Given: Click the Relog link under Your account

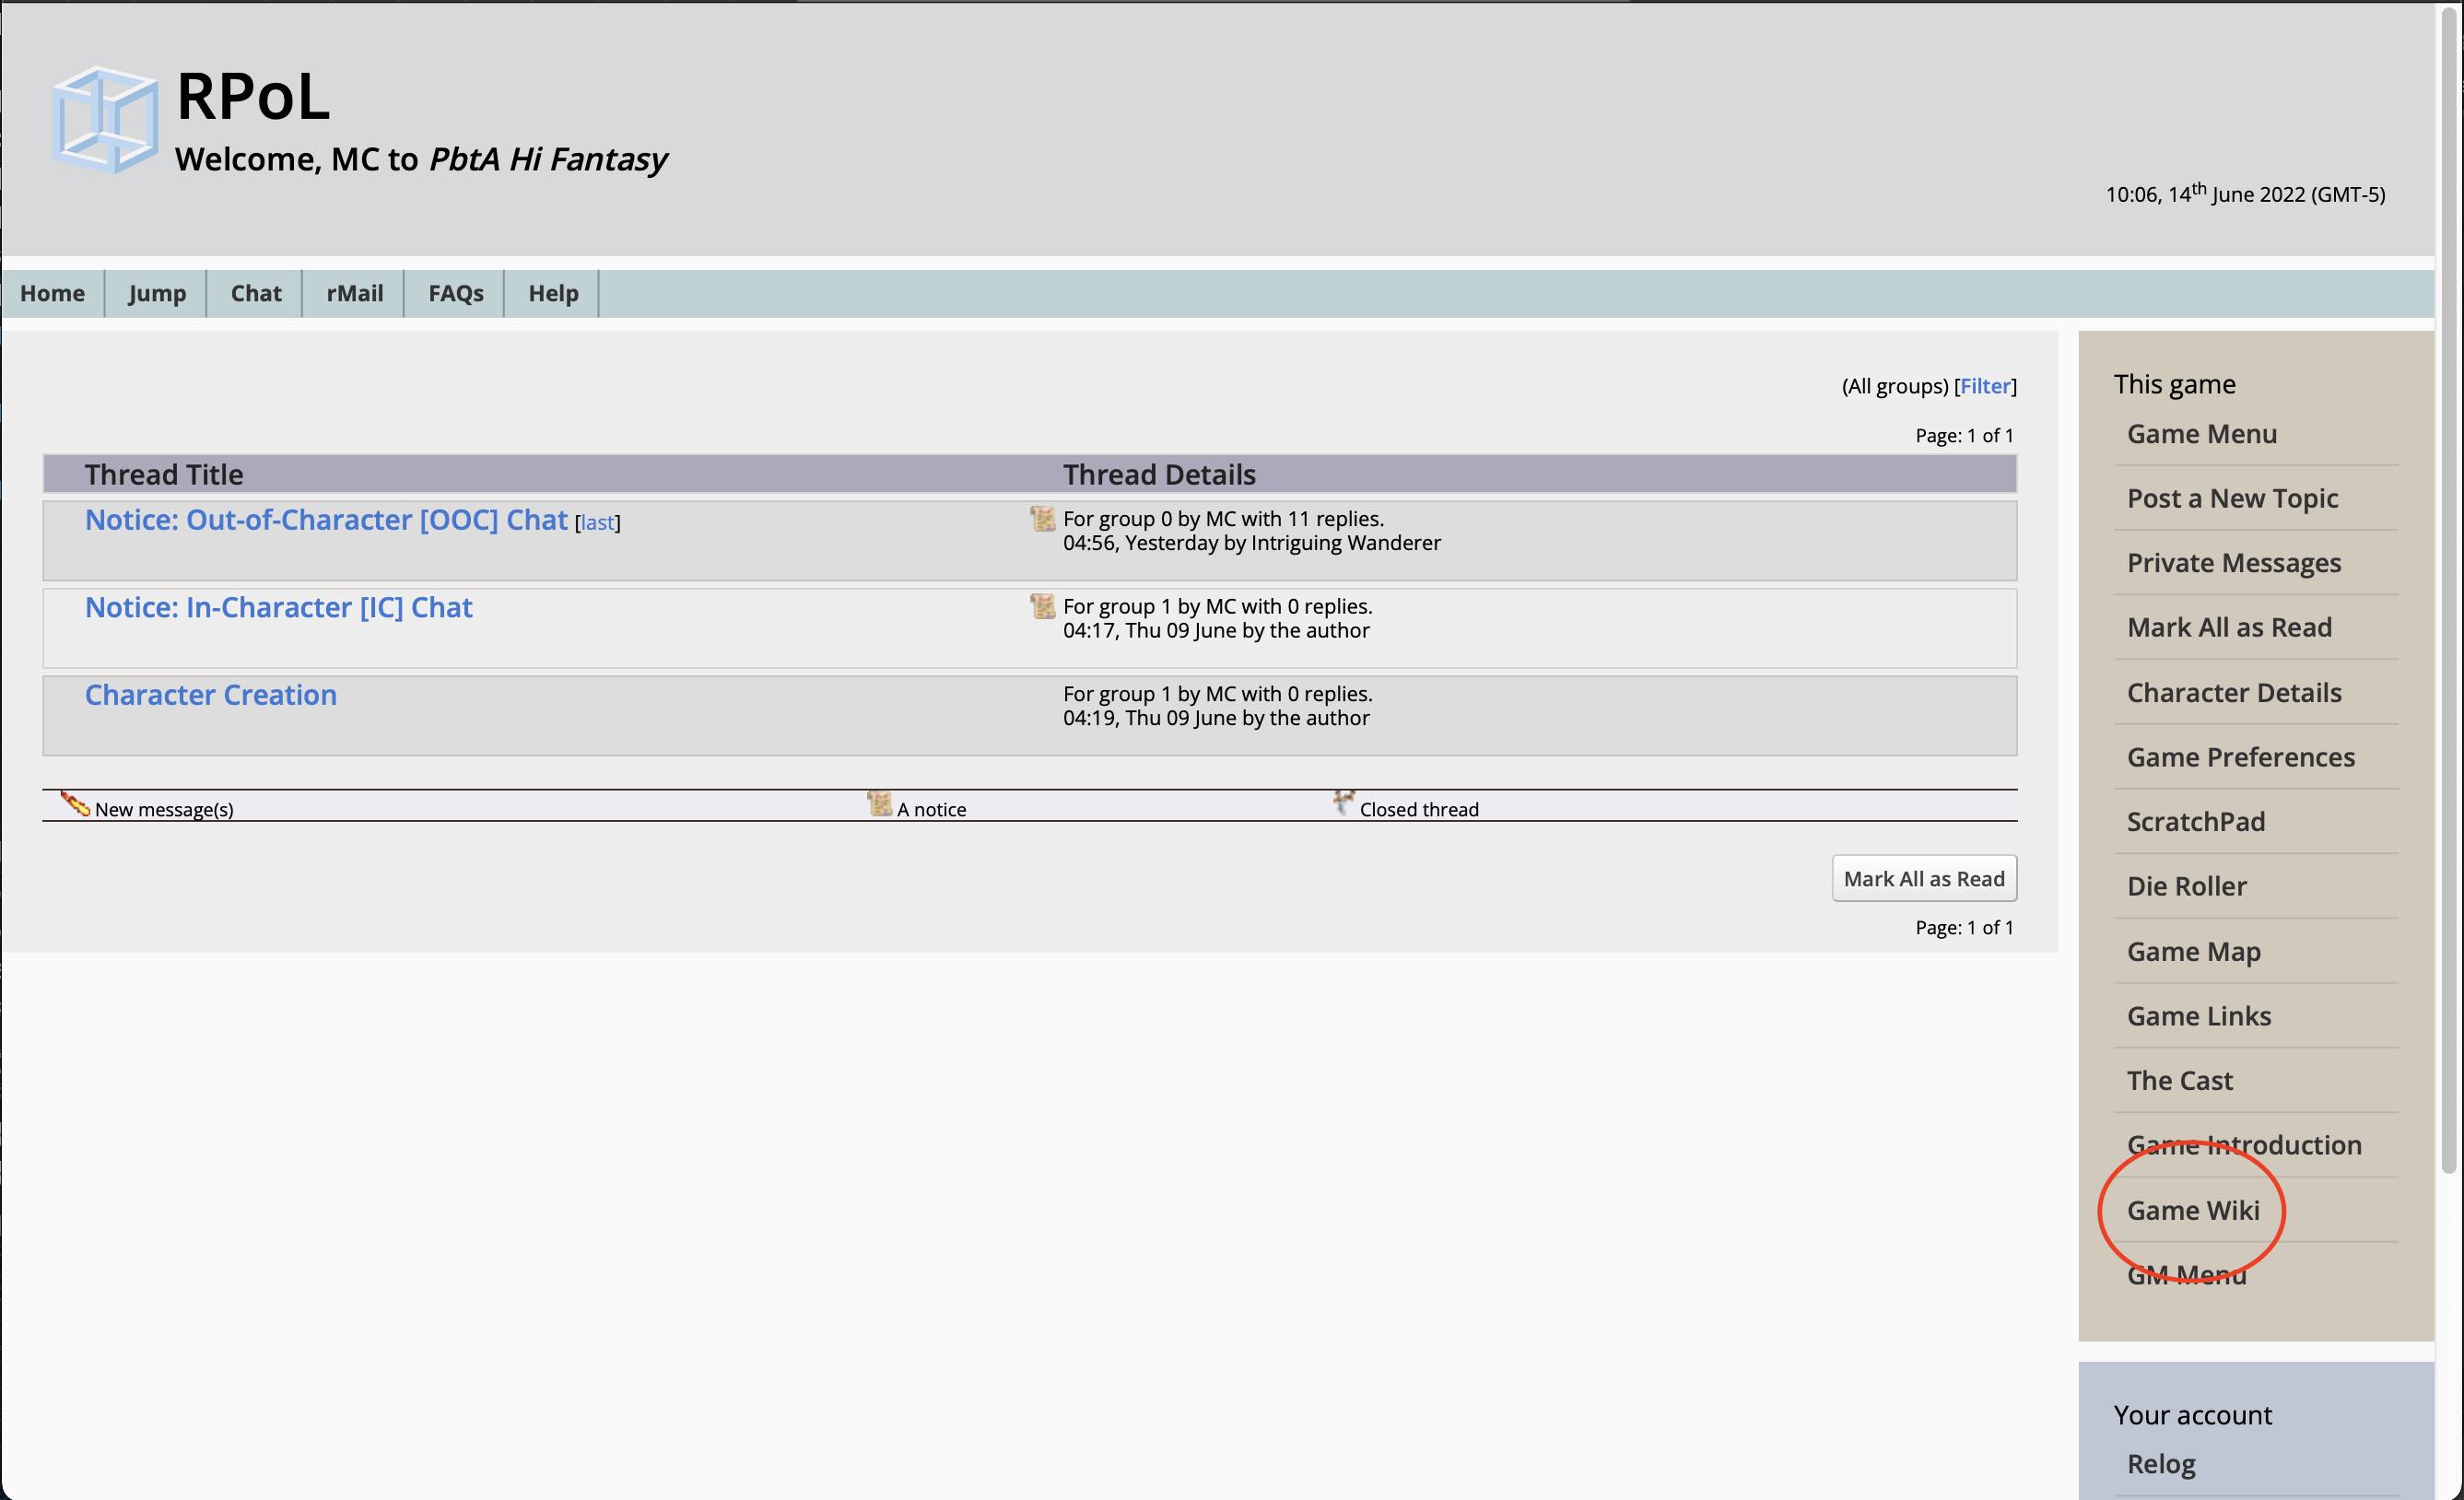Looking at the screenshot, I should coord(2161,1464).
